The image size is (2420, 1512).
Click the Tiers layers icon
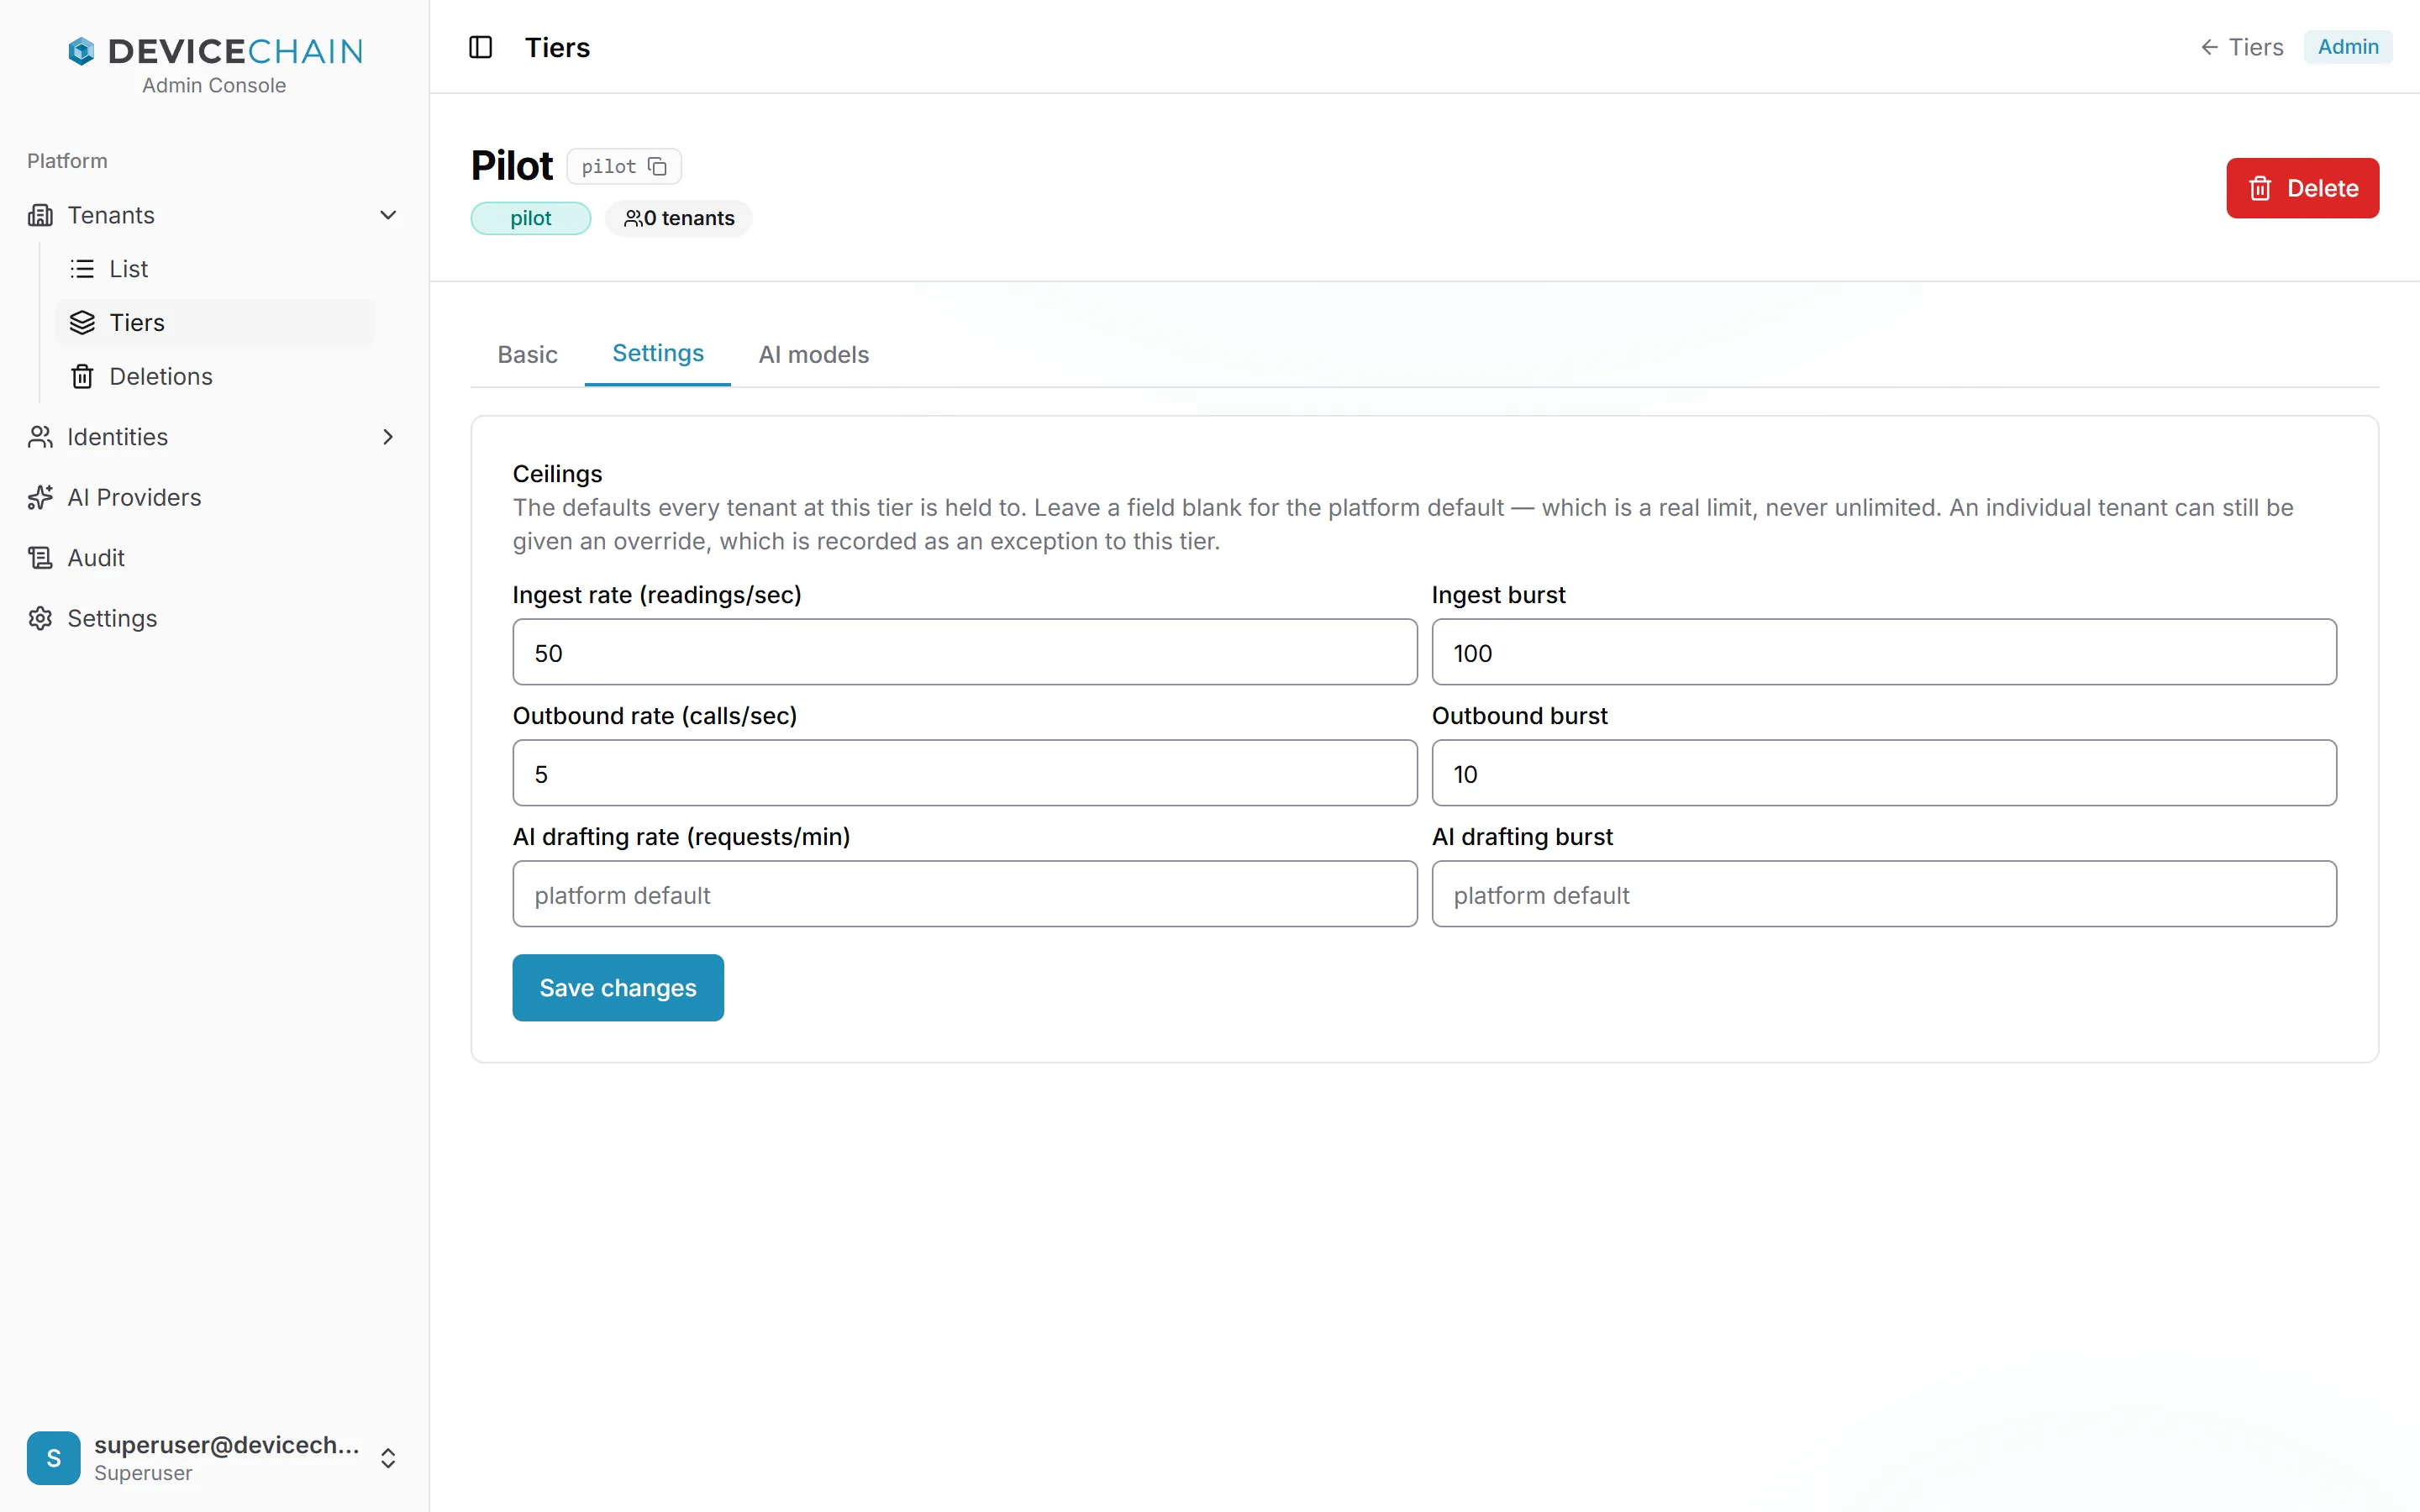coord(82,323)
